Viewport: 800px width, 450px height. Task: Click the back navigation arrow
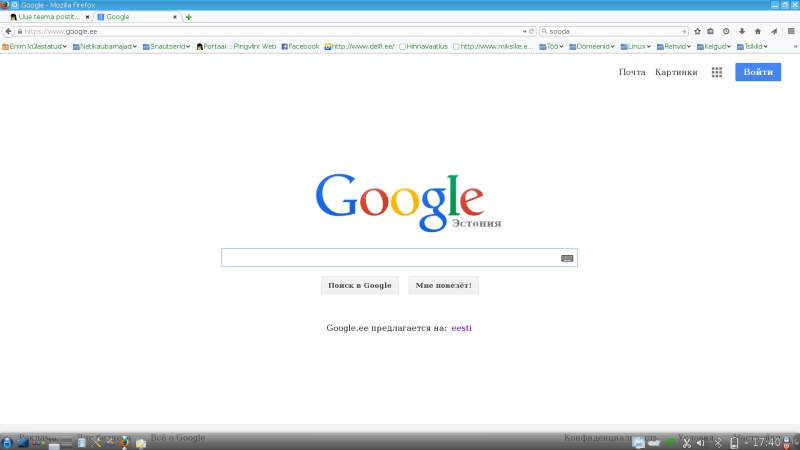8,31
